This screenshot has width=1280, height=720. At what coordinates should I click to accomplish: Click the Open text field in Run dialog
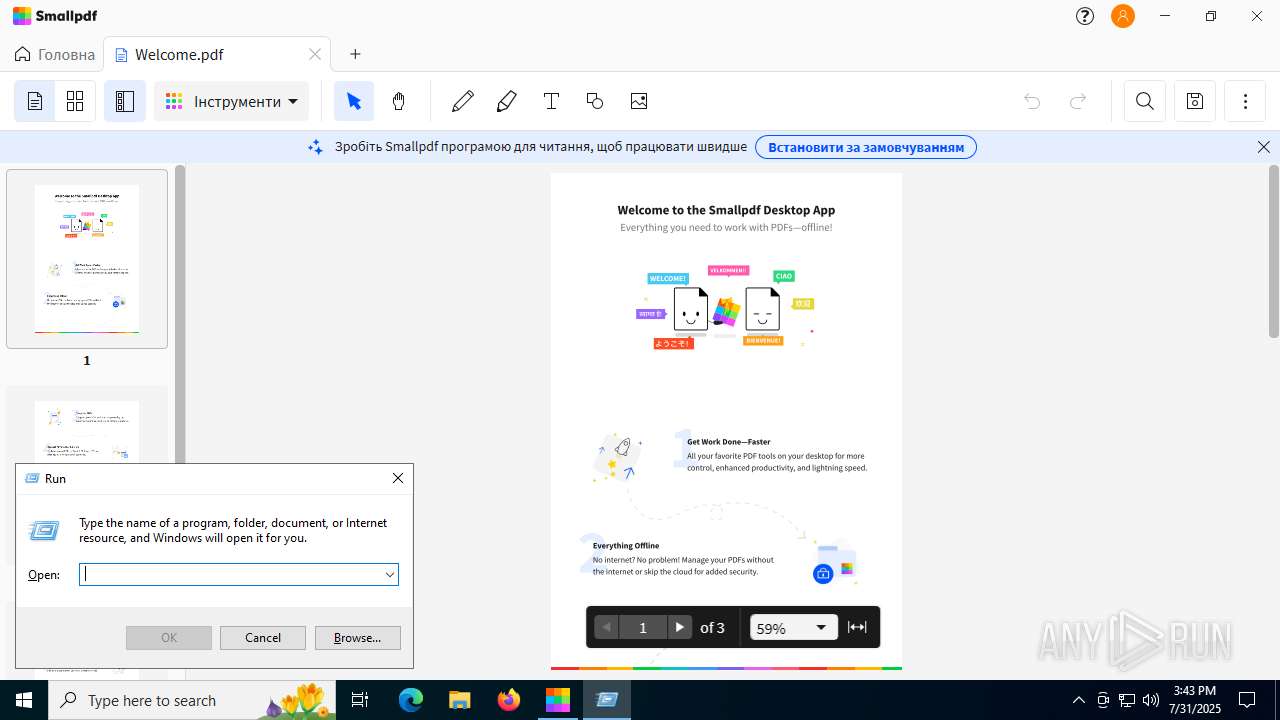pos(232,574)
